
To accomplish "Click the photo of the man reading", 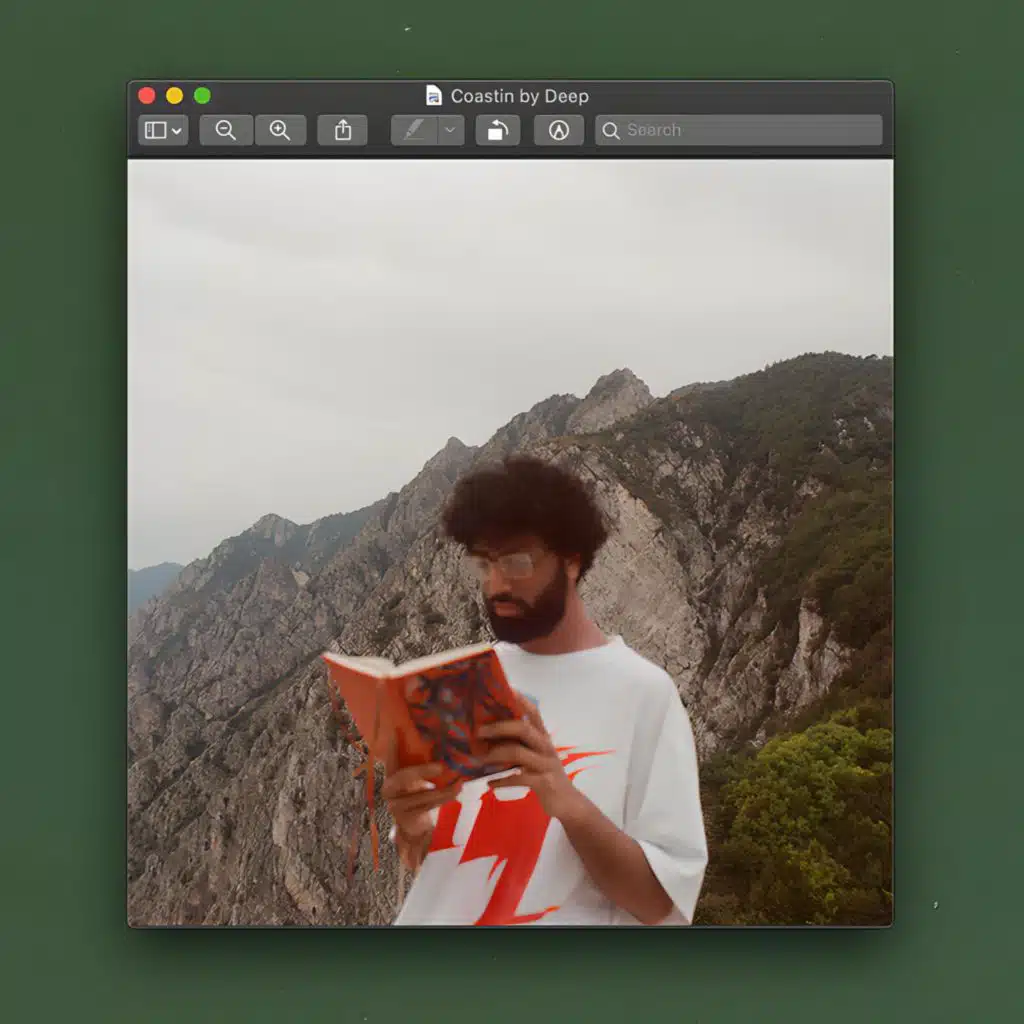I will pos(511,543).
